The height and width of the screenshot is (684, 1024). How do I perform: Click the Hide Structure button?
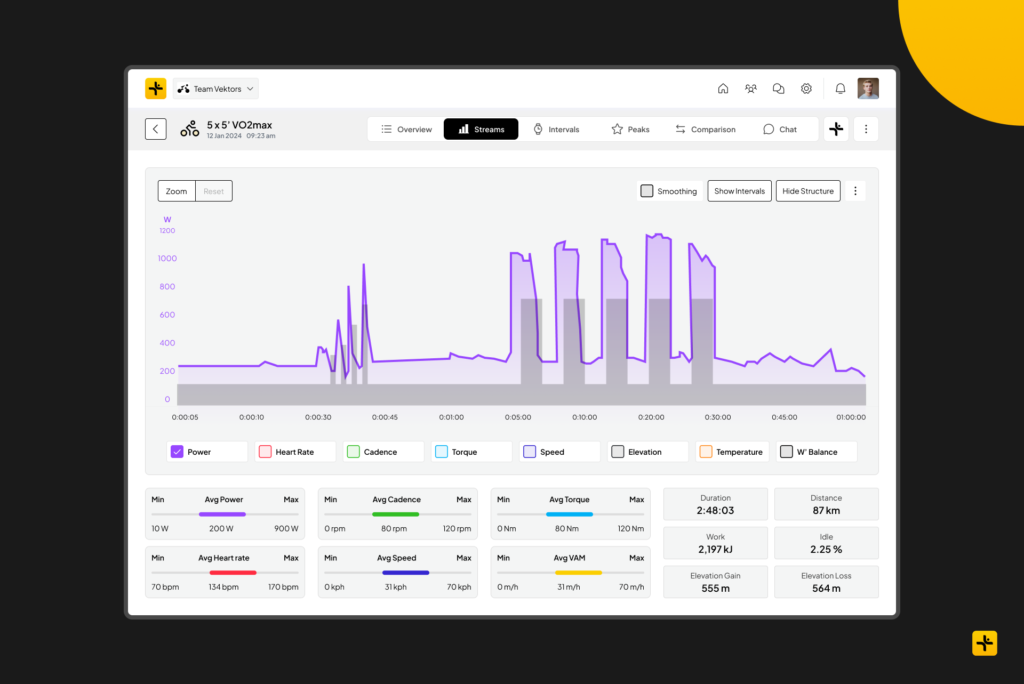click(808, 191)
